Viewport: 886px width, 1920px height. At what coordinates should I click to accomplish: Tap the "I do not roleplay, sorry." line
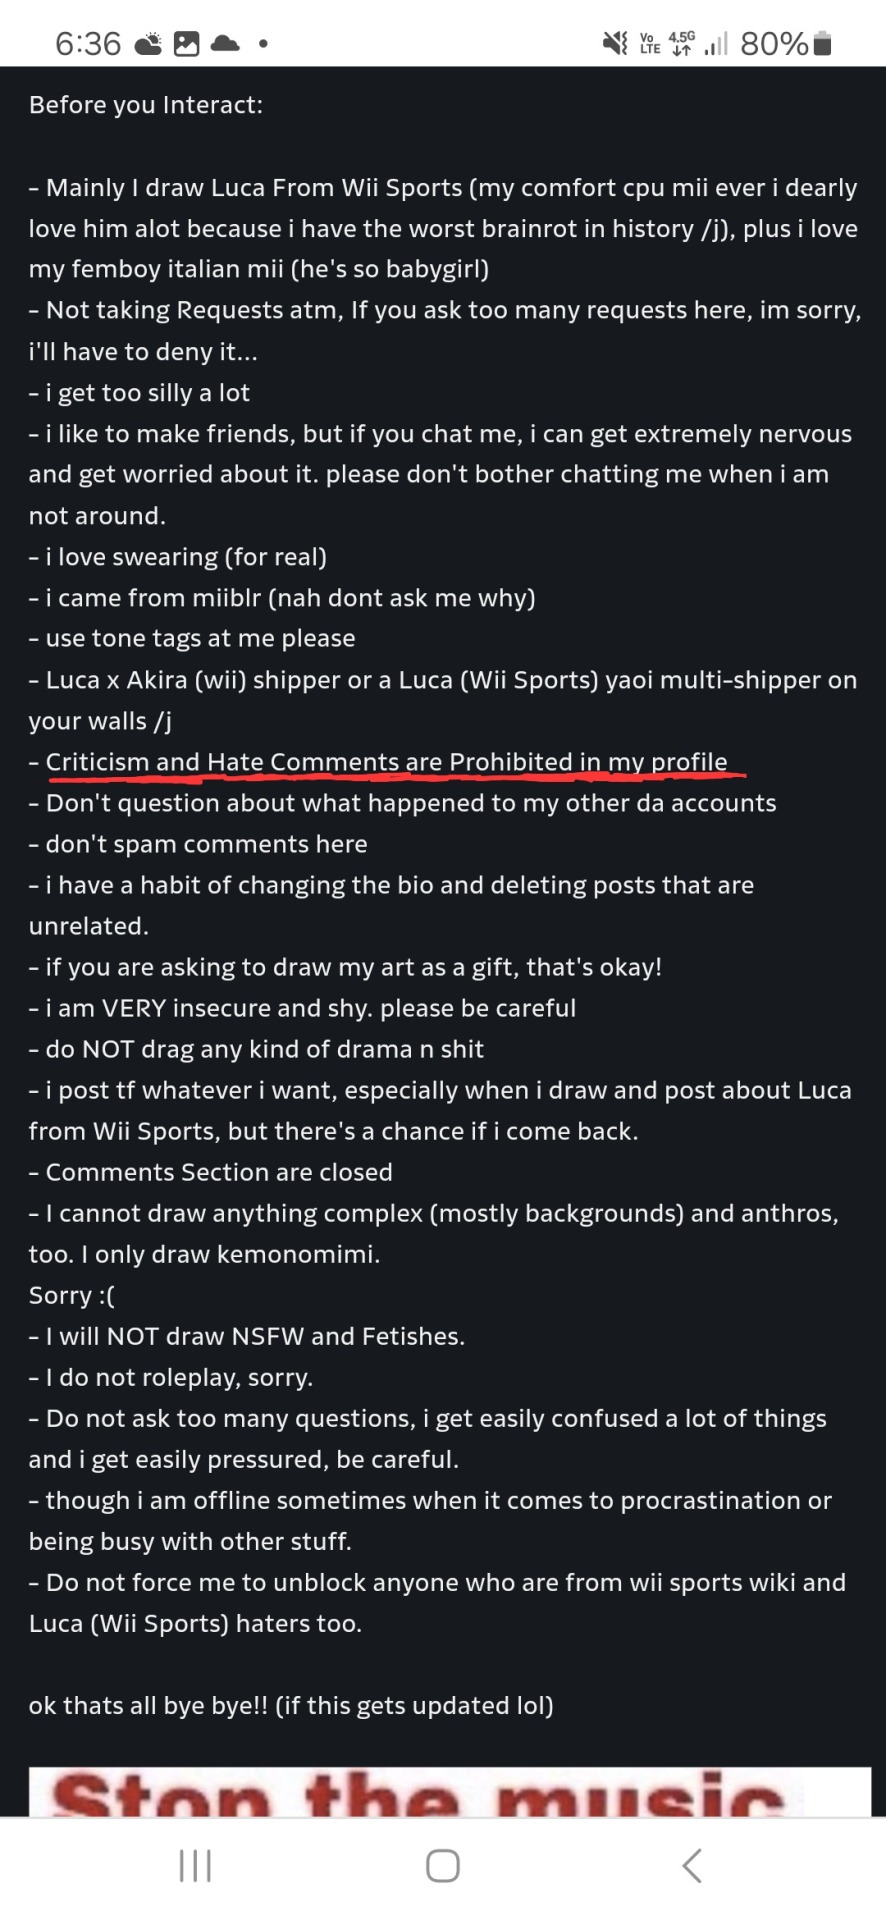click(x=178, y=1377)
